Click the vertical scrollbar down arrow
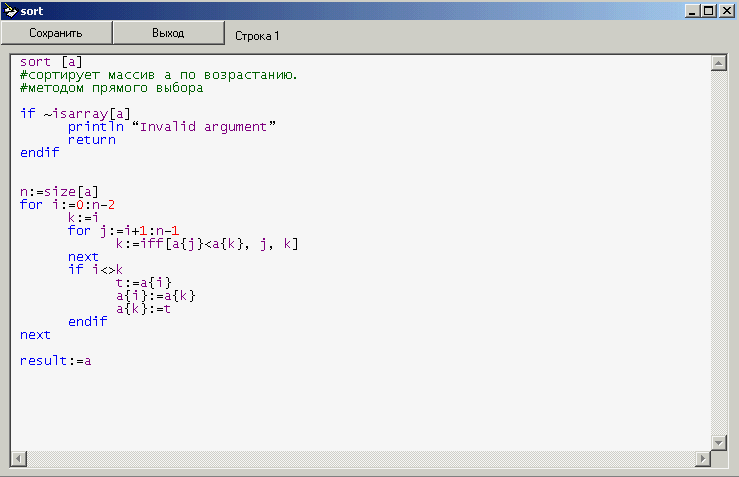The image size is (739, 477). click(x=719, y=443)
